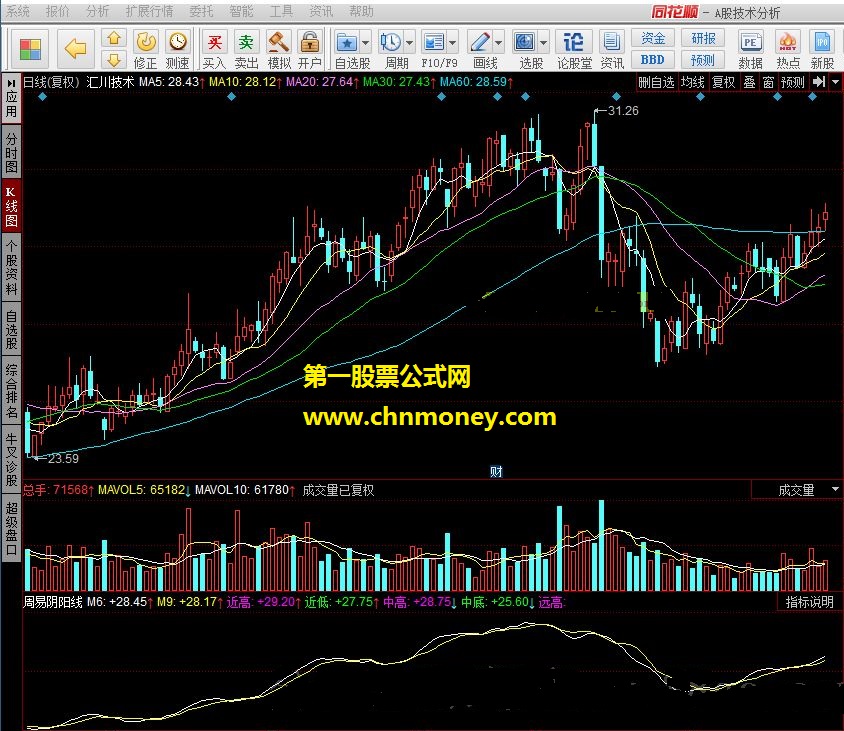844x731 pixels.
Task: Open the 分析 menu
Action: (x=97, y=11)
